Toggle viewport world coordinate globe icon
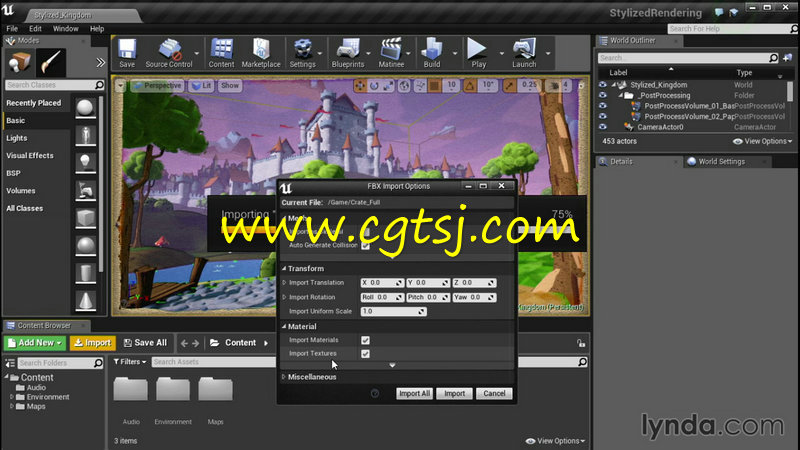Screen dimensions: 800x450 click(404, 86)
